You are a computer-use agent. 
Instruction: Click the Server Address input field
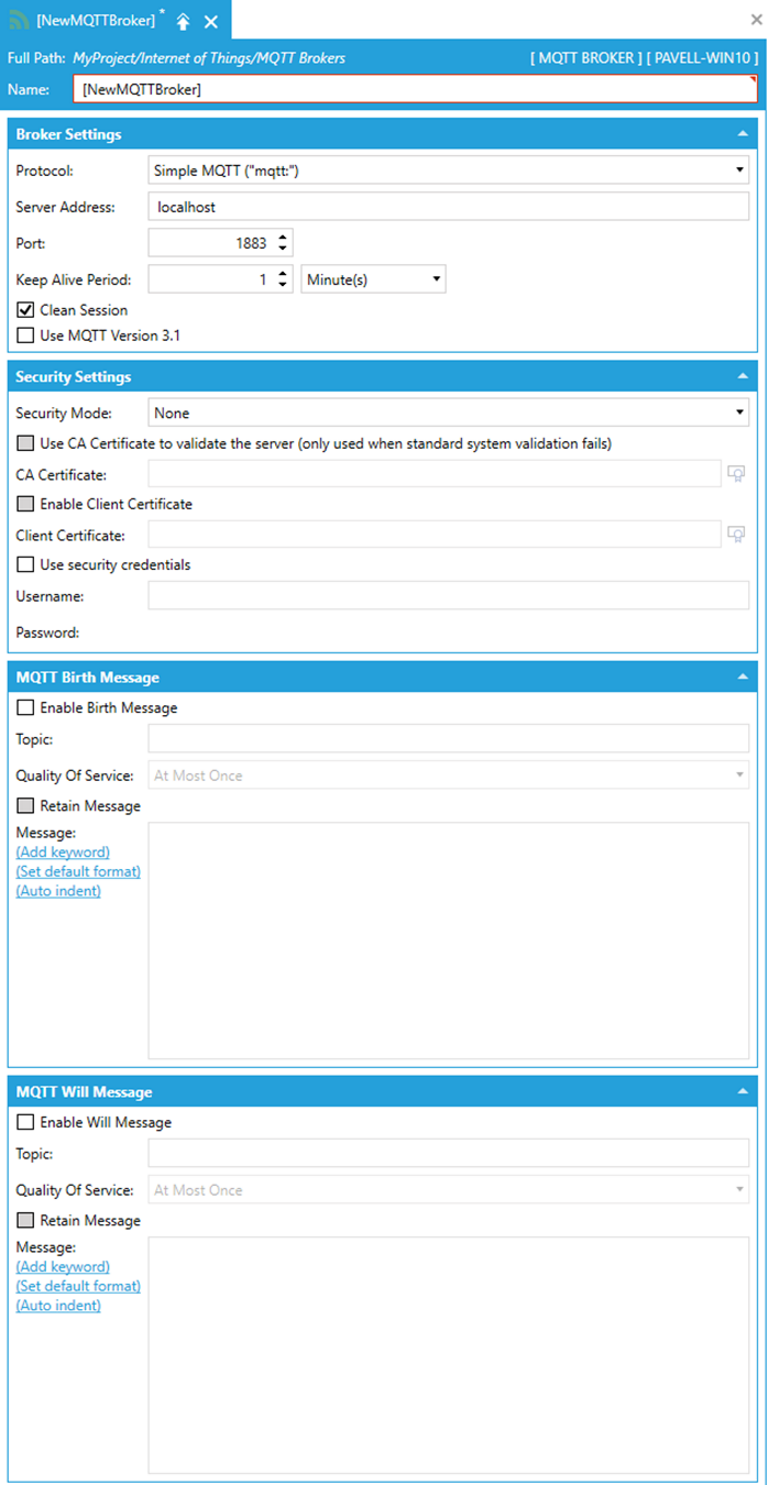tap(448, 207)
